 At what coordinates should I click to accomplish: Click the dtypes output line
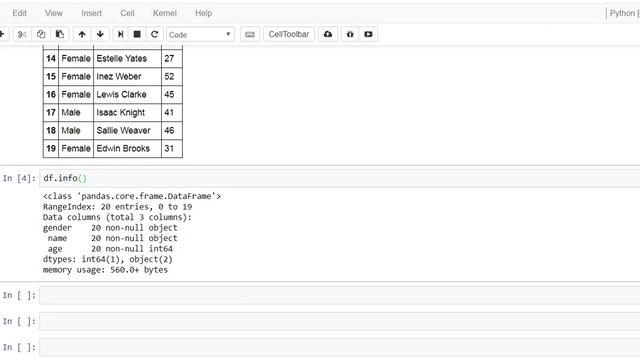(108, 259)
